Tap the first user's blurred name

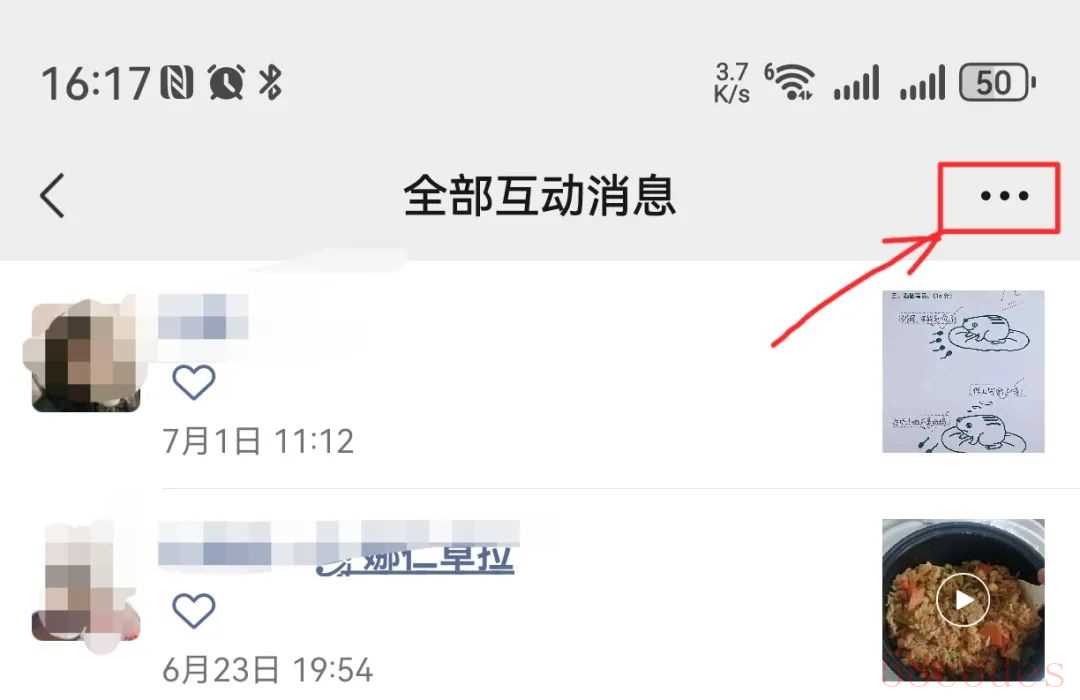point(203,317)
